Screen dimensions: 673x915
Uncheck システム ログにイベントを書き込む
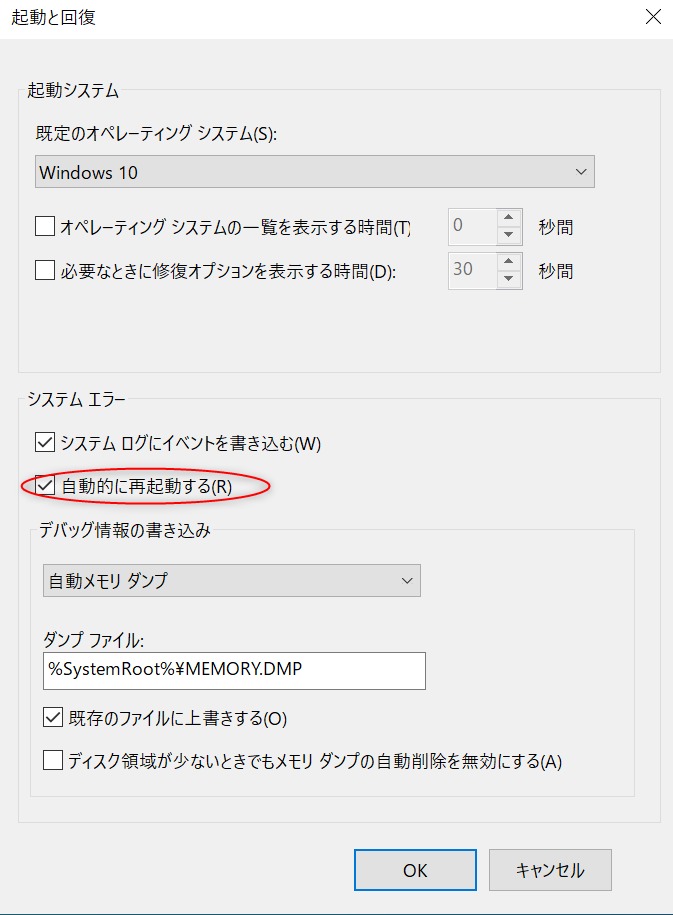(x=45, y=442)
